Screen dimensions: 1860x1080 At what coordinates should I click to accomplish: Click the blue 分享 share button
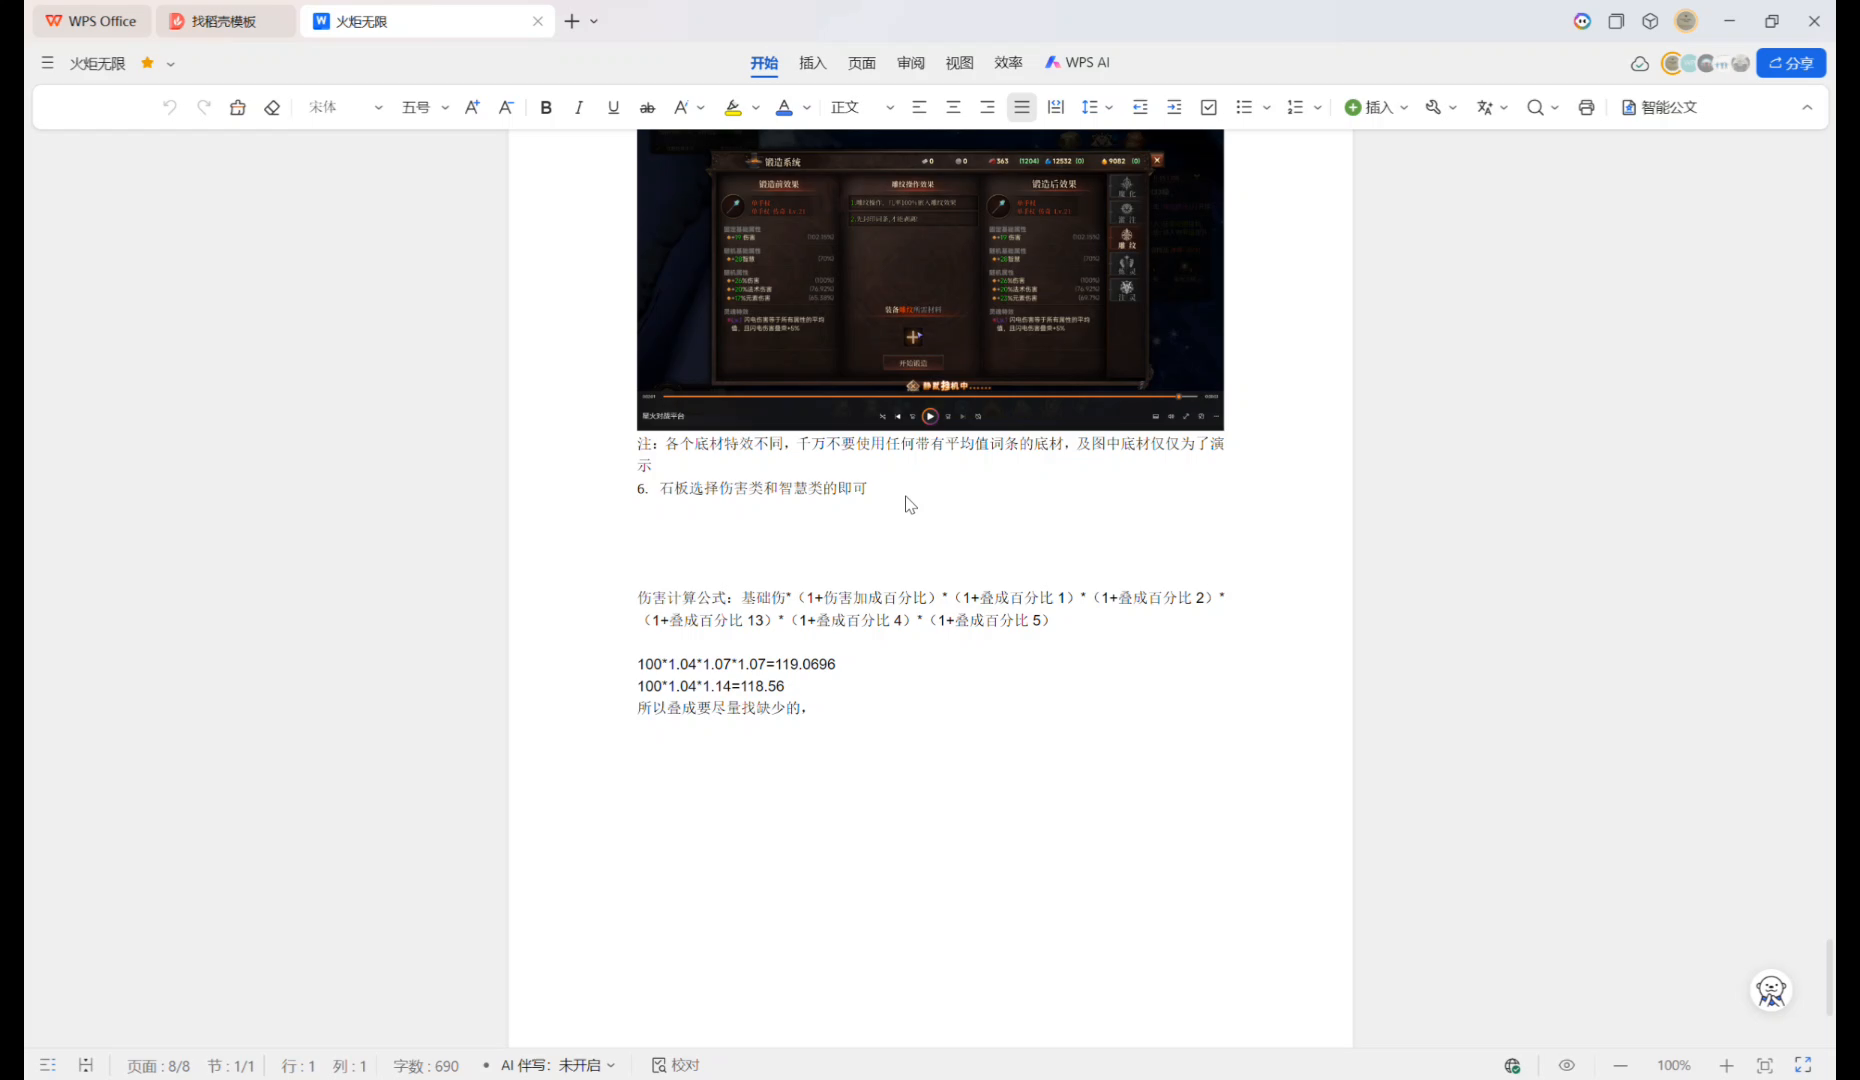pyautogui.click(x=1791, y=63)
